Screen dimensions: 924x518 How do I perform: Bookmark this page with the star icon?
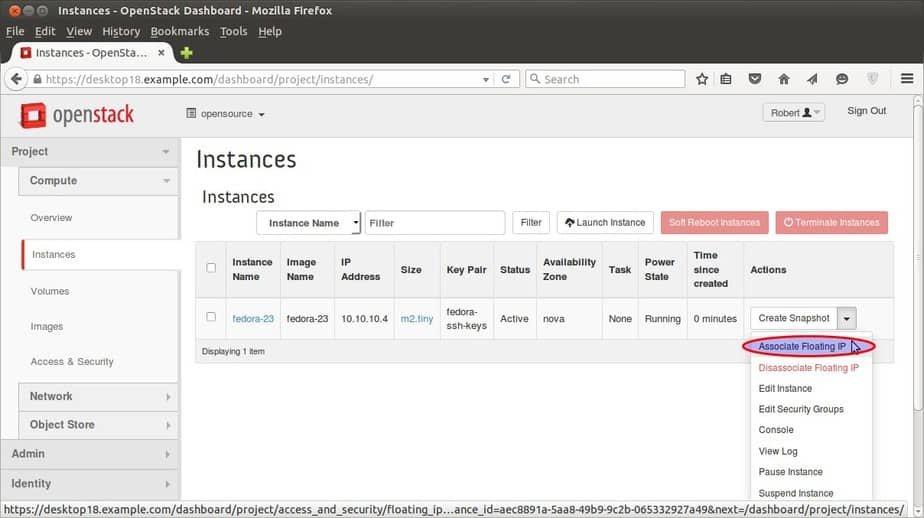click(701, 79)
